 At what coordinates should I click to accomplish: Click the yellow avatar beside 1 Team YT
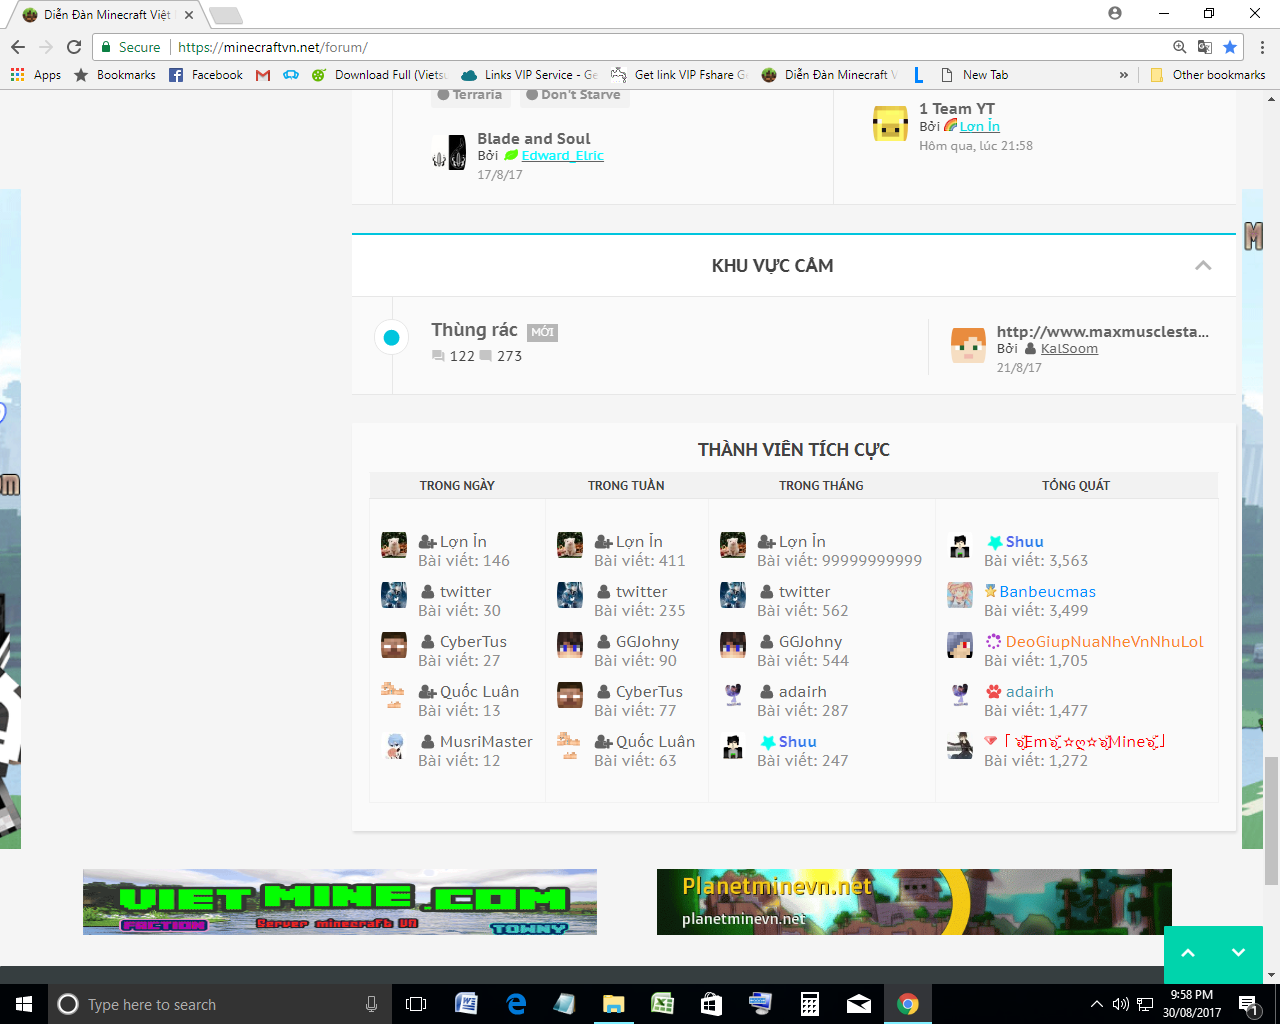[x=890, y=124]
